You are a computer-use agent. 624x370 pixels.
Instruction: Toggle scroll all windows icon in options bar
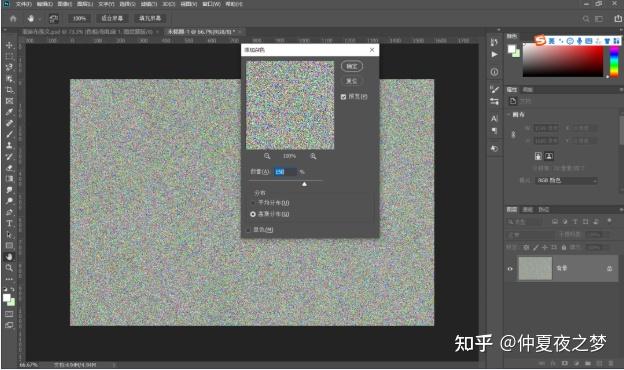54,19
